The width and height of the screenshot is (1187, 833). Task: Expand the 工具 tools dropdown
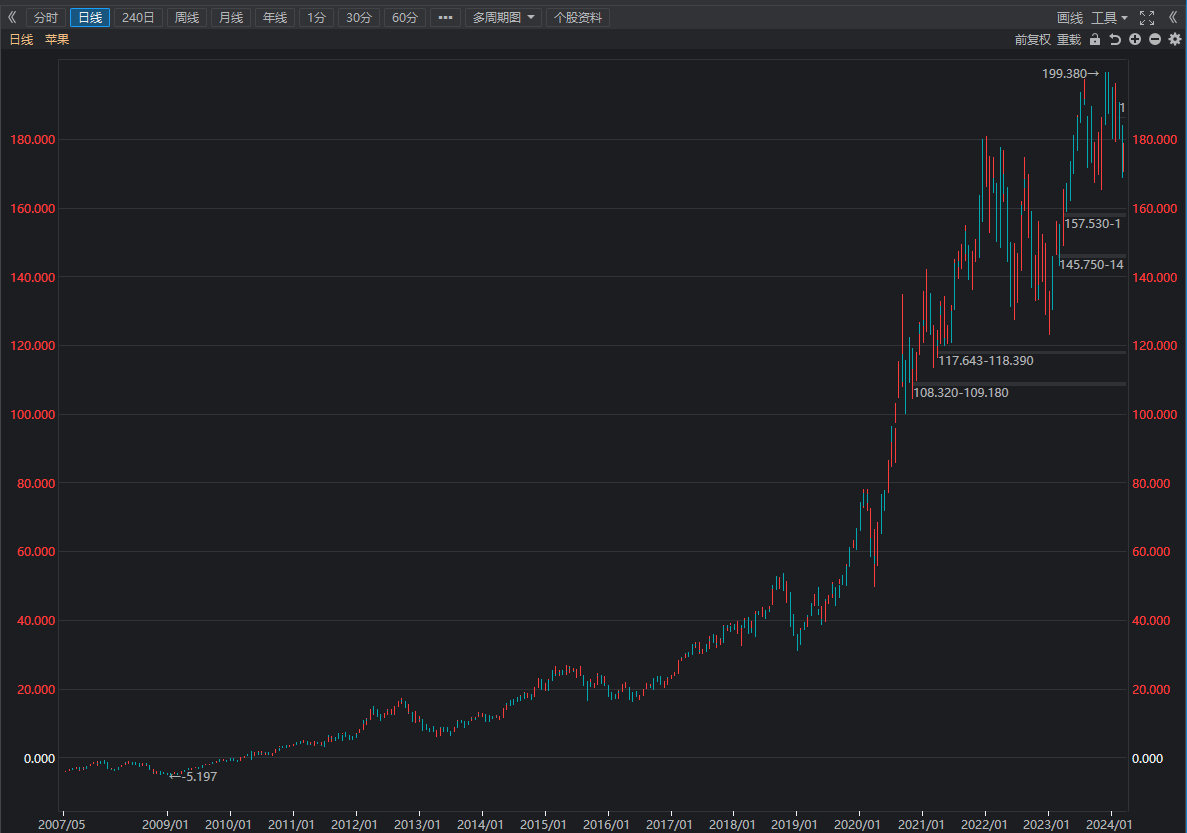(x=1109, y=17)
